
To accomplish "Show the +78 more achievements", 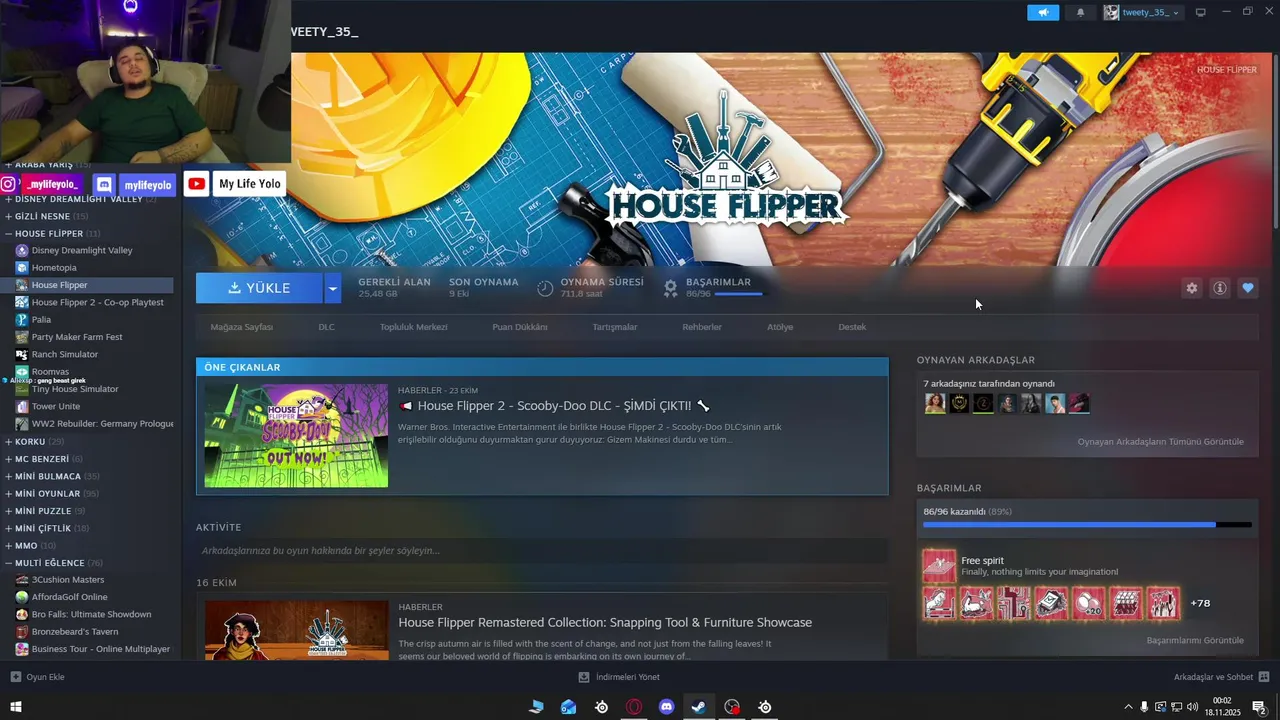I will [x=1200, y=603].
